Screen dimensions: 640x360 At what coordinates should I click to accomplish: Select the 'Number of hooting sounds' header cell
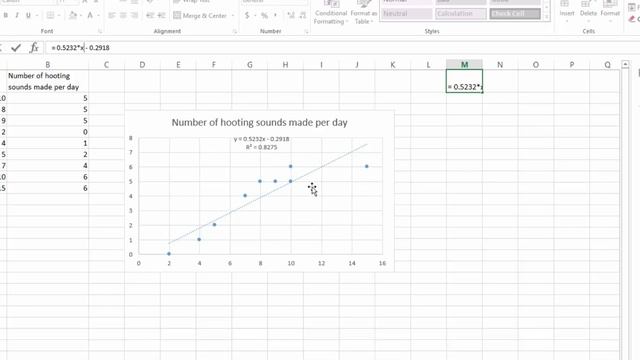[47, 81]
